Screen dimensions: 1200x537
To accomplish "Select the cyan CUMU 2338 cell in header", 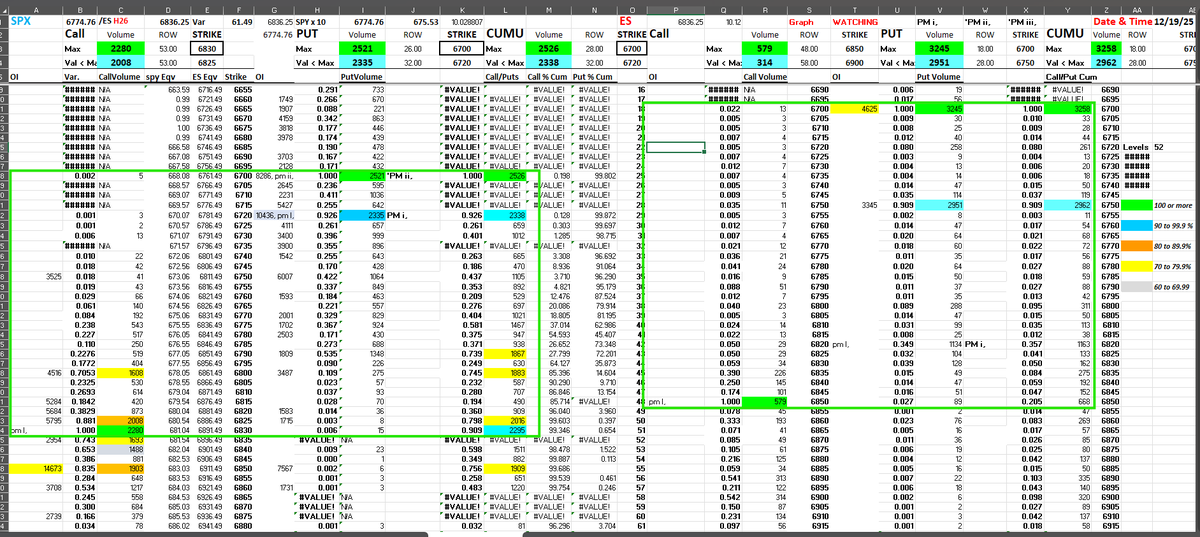I will (549, 62).
